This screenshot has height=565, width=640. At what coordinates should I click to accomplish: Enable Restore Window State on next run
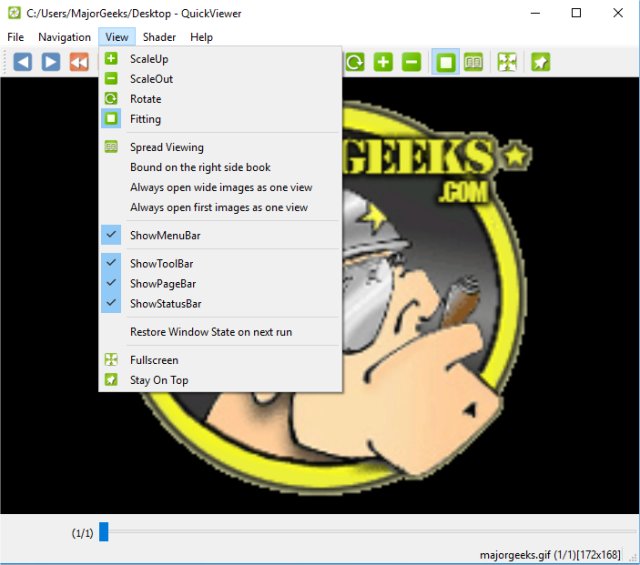220,331
